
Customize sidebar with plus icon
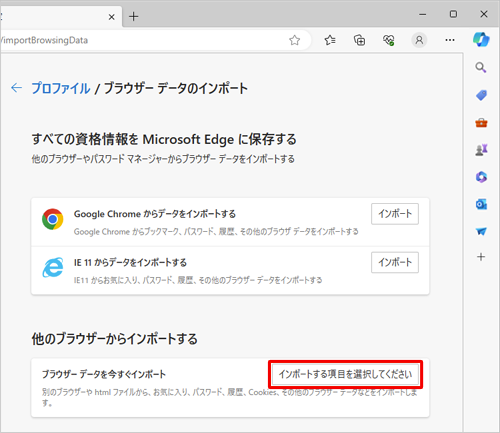[481, 257]
